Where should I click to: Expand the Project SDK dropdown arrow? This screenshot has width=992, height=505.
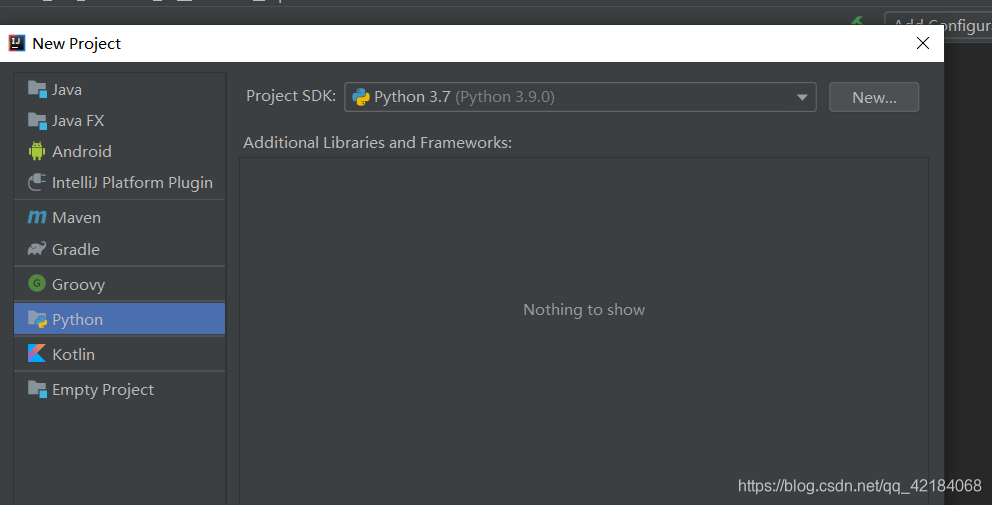point(802,97)
